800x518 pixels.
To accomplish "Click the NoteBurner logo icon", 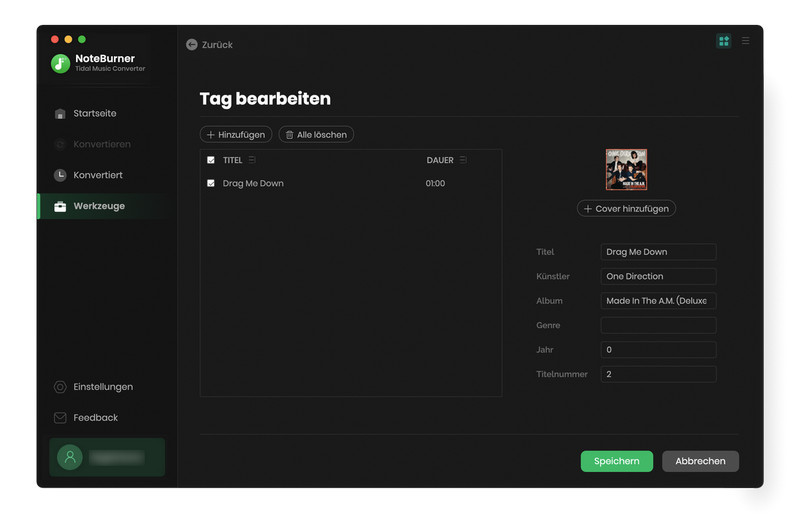I will (60, 63).
